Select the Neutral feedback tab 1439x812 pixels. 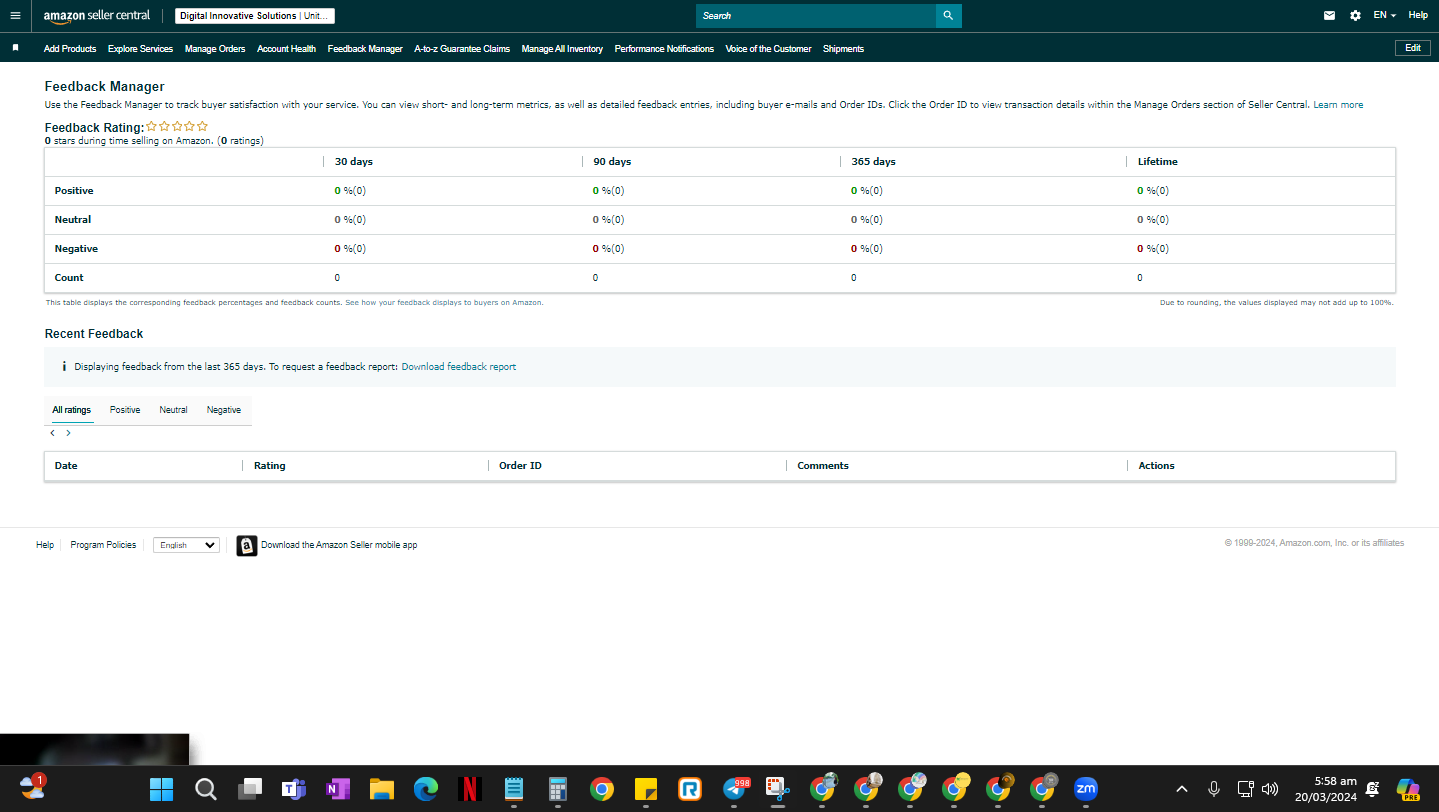pyautogui.click(x=173, y=410)
